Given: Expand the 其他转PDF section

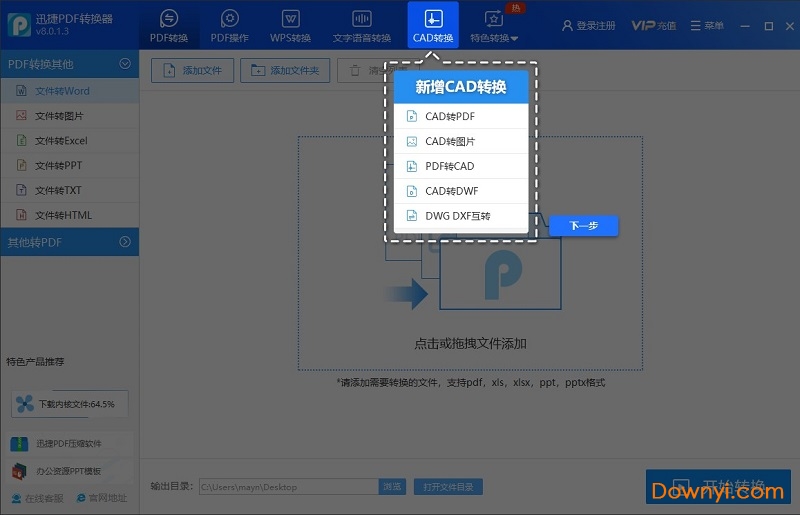Looking at the screenshot, I should tap(69, 242).
